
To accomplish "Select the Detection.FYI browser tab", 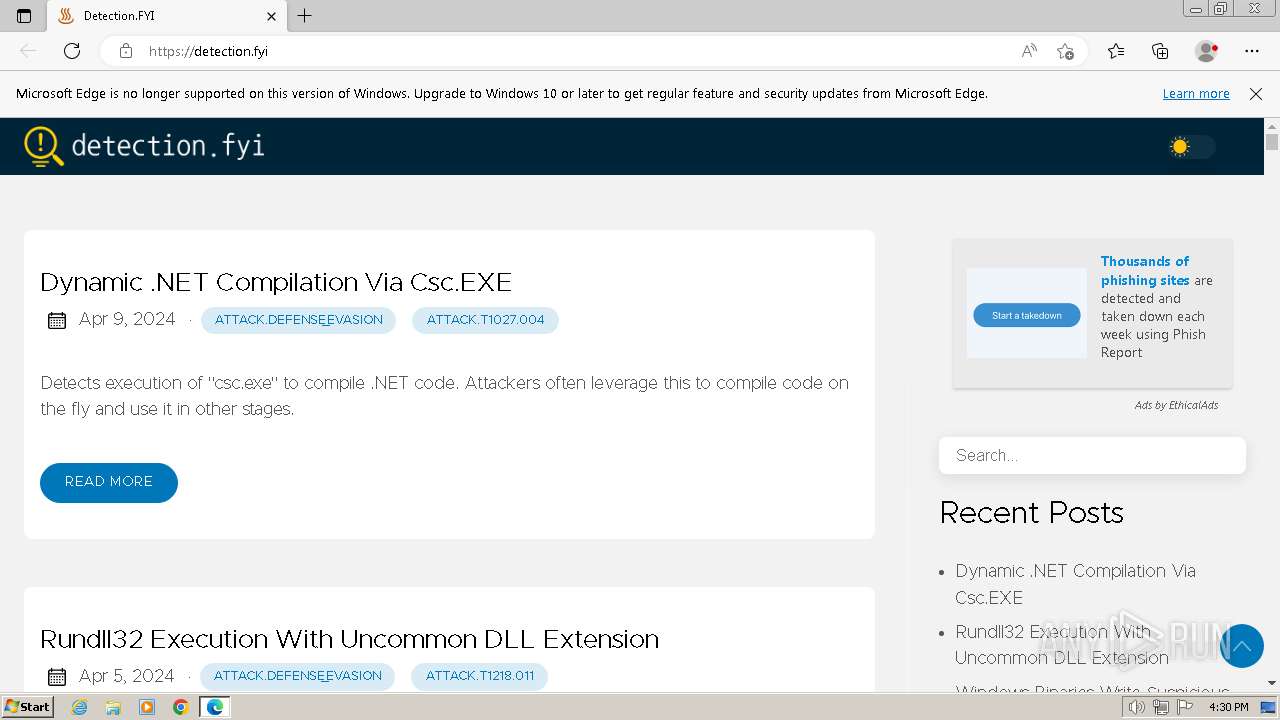I will pos(166,16).
